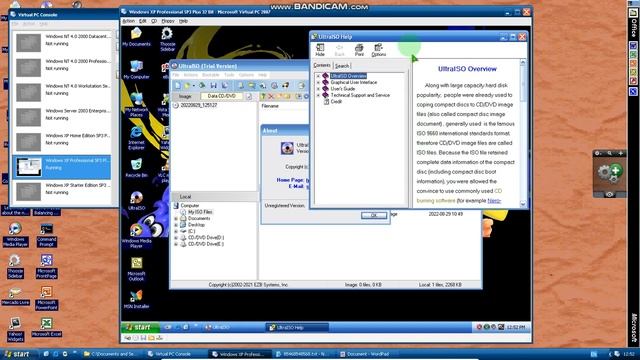Click the Print icon in UltraISO Help

[359, 50]
